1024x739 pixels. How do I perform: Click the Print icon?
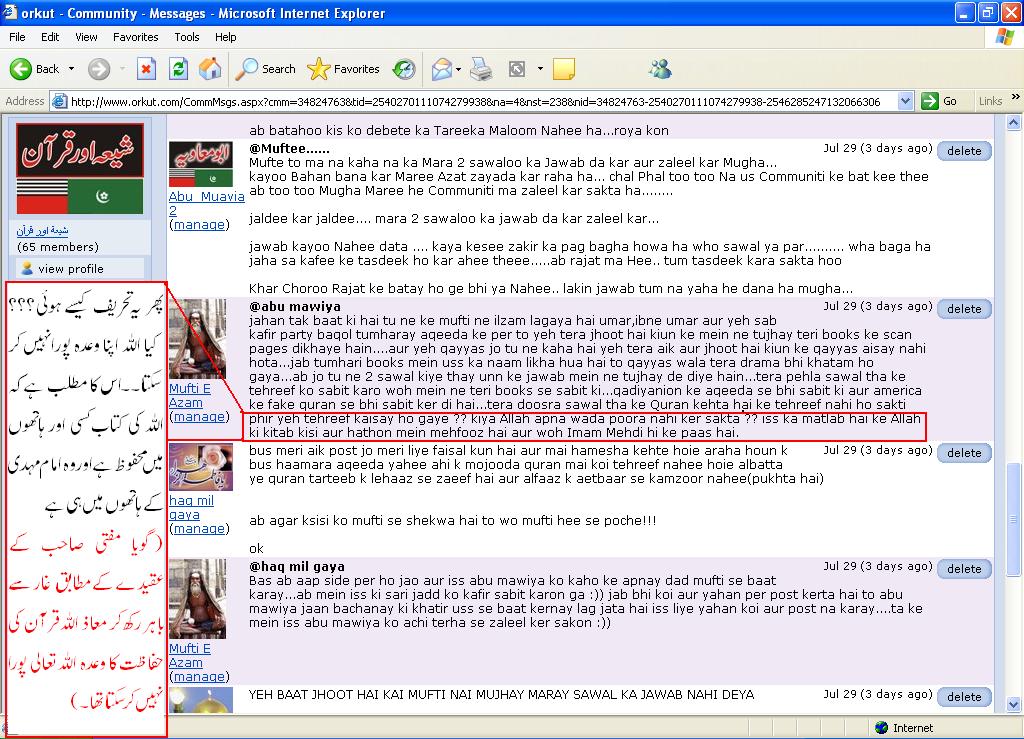(481, 69)
